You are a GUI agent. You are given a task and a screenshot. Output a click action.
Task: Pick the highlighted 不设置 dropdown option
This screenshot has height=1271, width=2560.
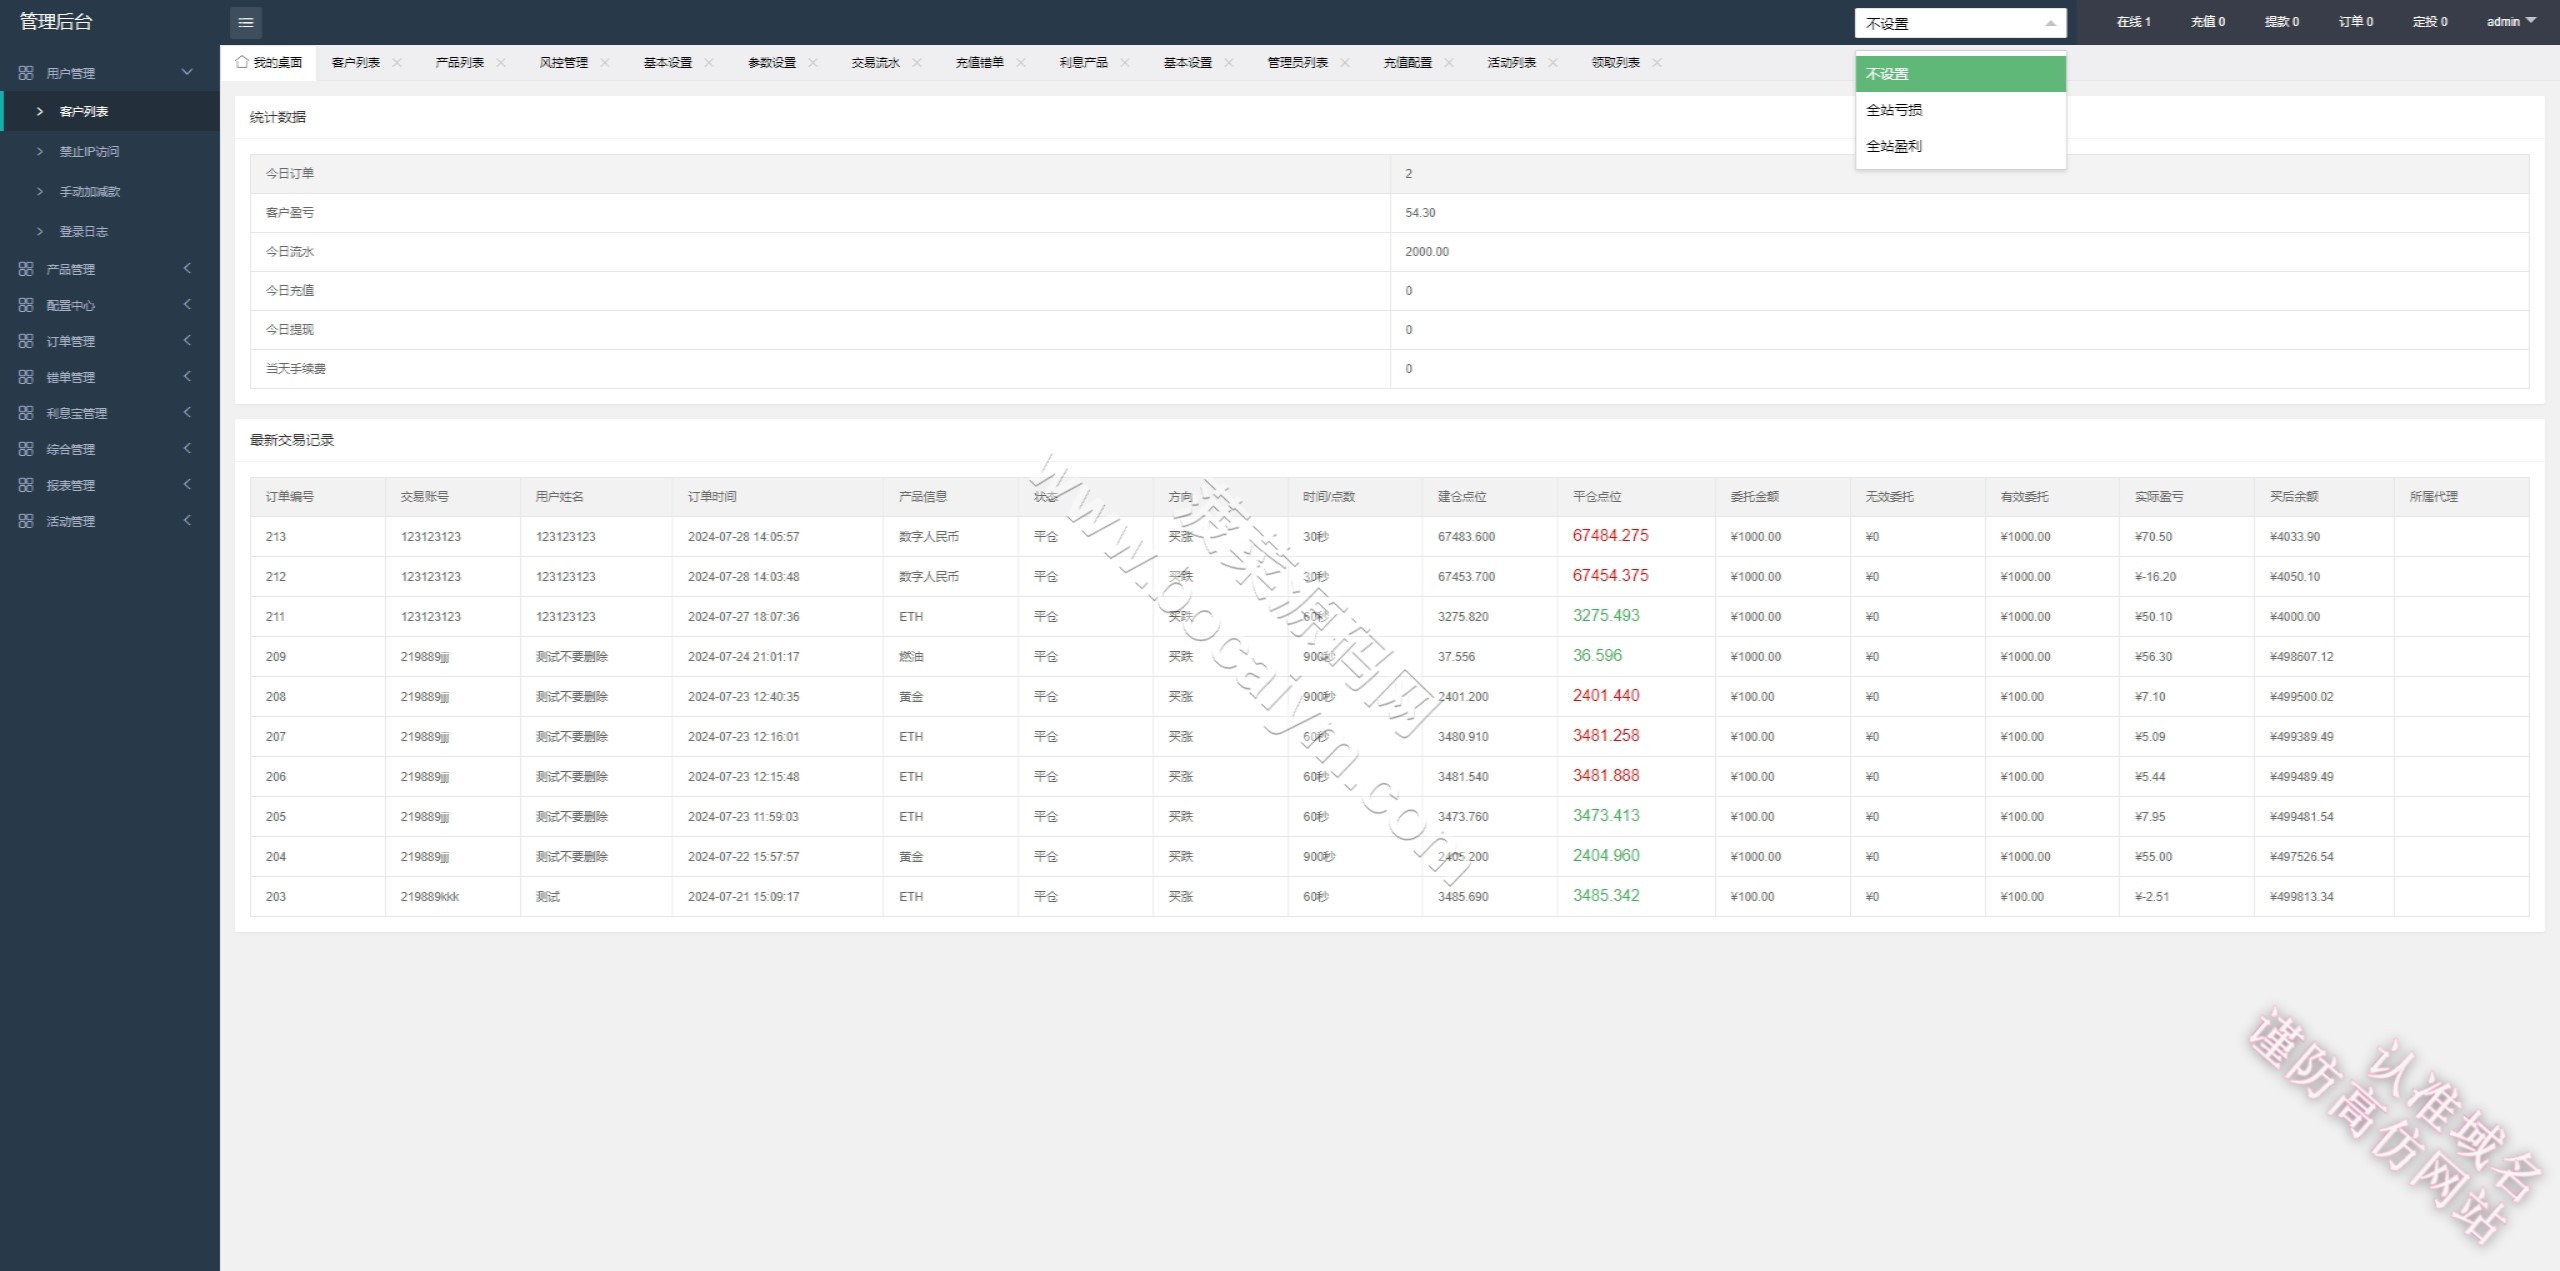pyautogui.click(x=1960, y=74)
